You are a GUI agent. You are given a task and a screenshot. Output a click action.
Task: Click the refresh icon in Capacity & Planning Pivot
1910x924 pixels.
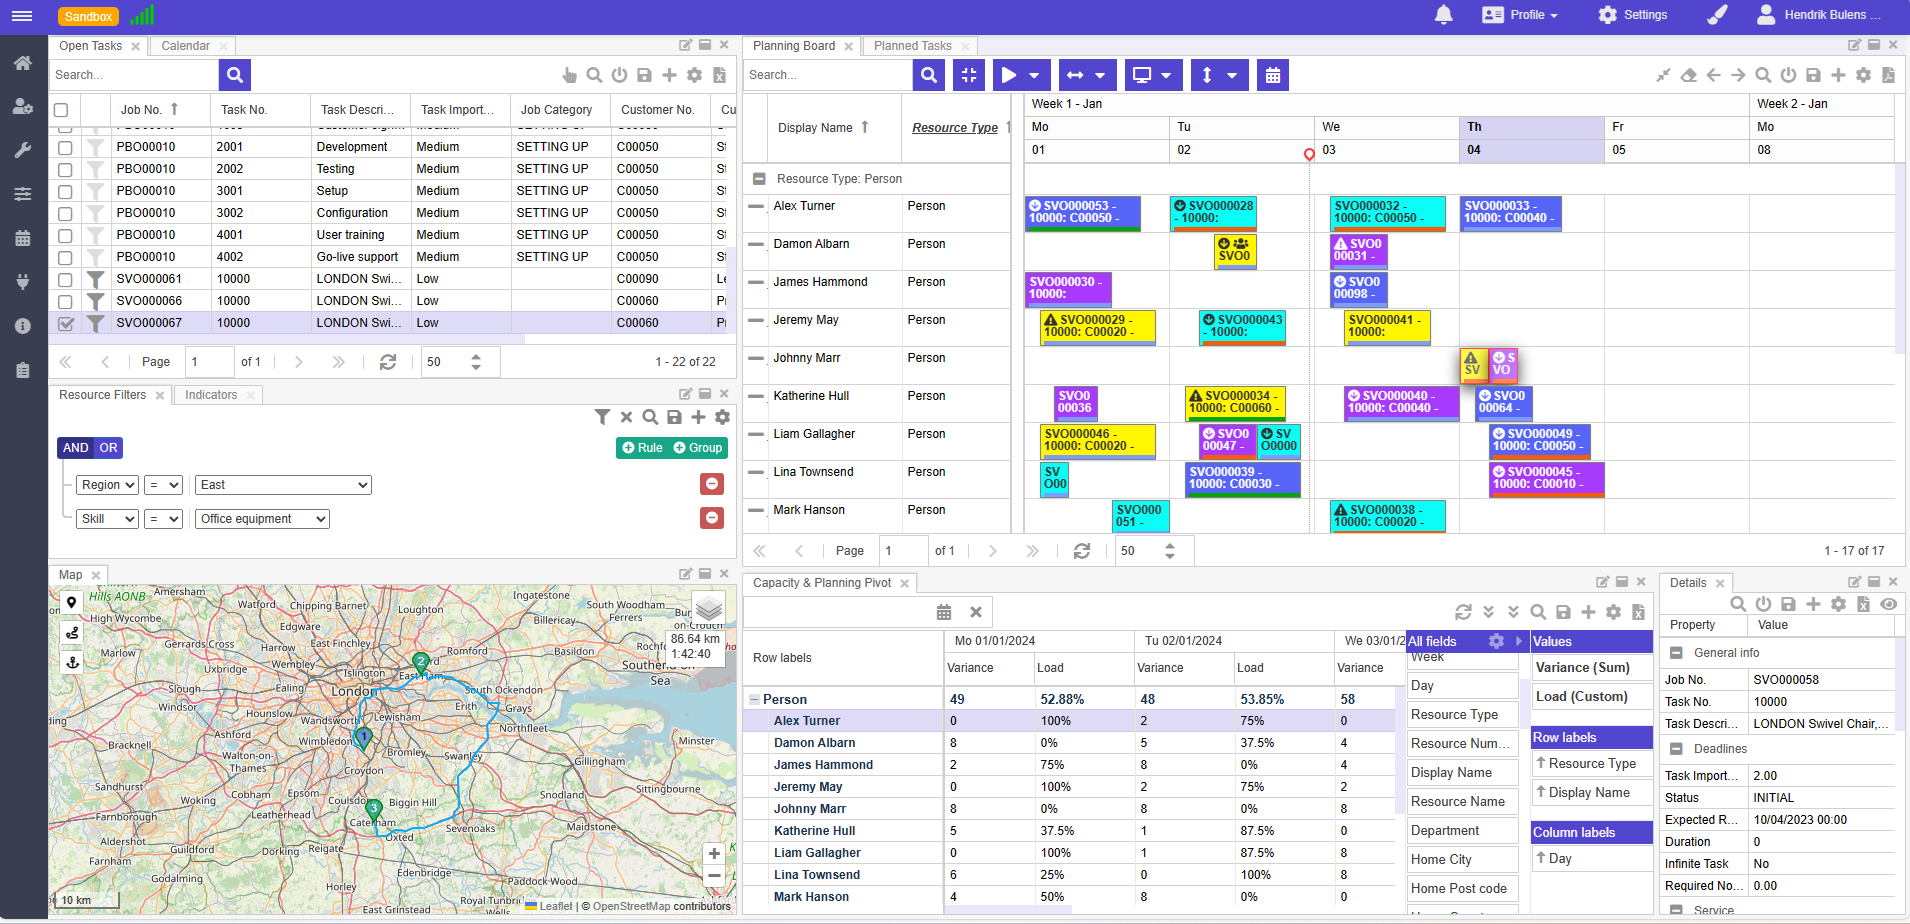[x=1463, y=611]
